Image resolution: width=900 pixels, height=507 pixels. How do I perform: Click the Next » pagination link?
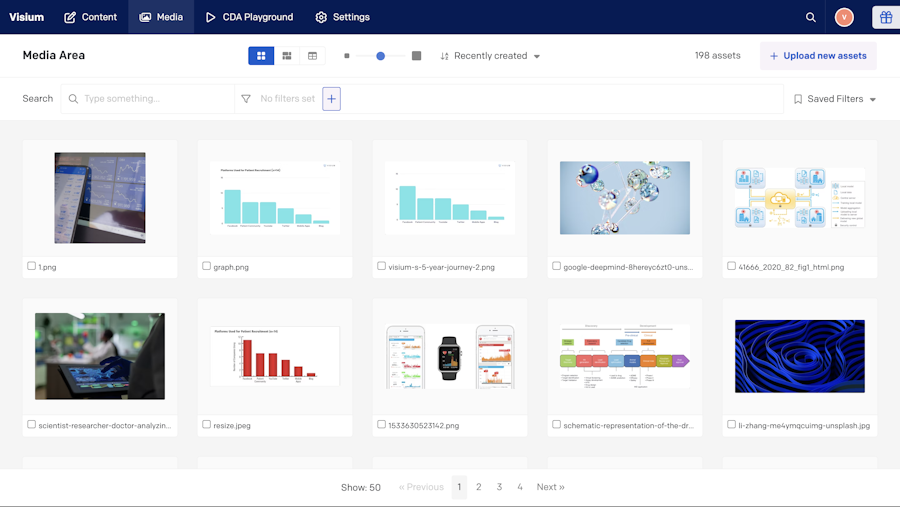[550, 487]
